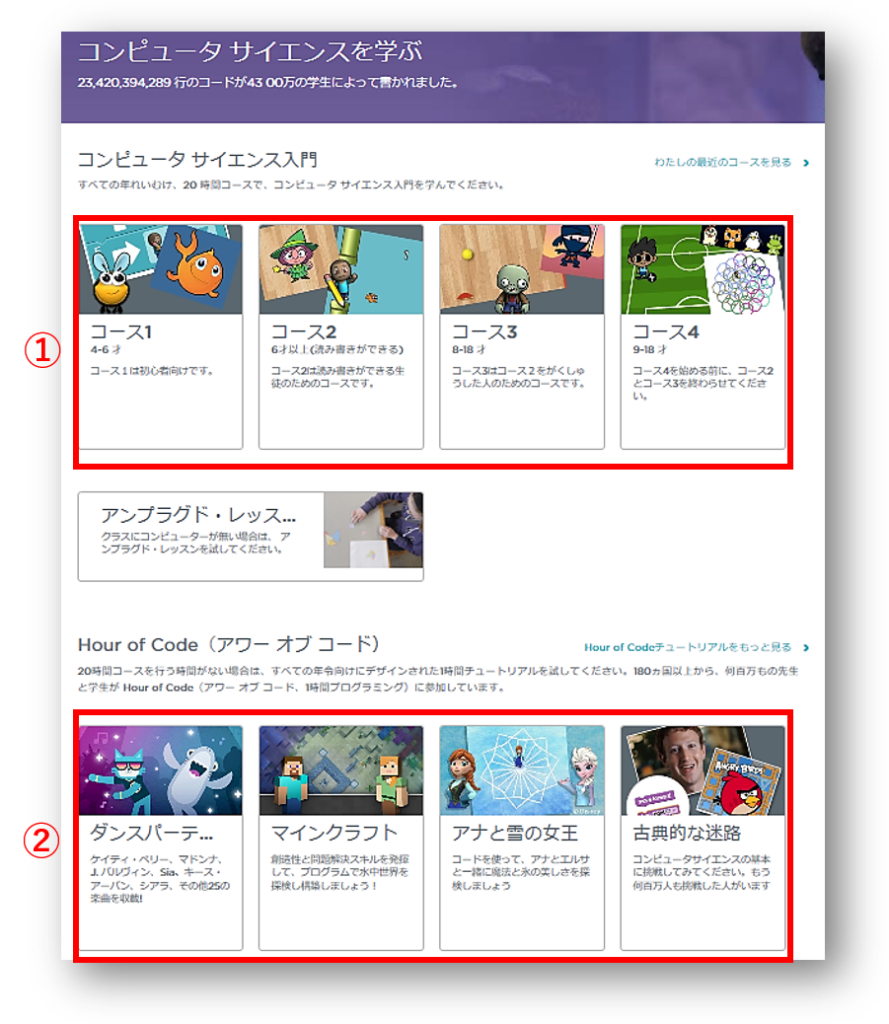Click the Hour of Code（アワー オブ コード） heading
Image resolution: width=889 pixels, height=1024 pixels.
click(x=229, y=645)
